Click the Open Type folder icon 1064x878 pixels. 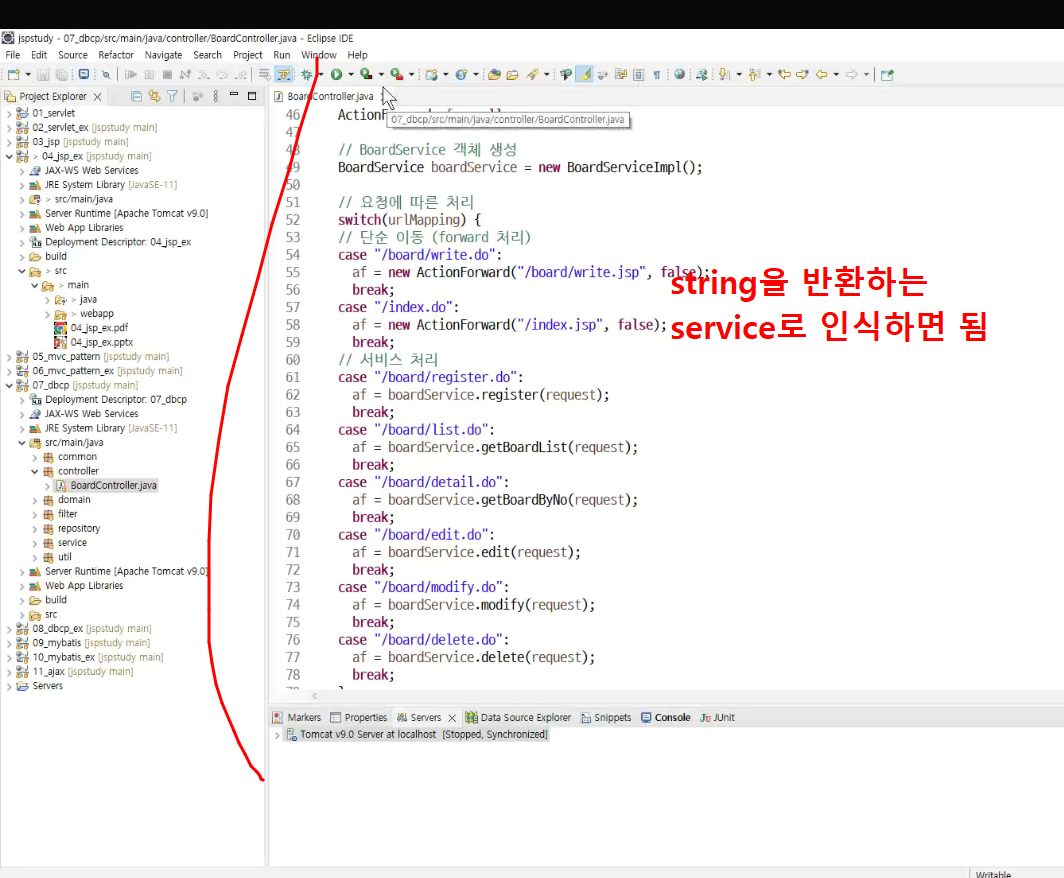click(x=495, y=75)
